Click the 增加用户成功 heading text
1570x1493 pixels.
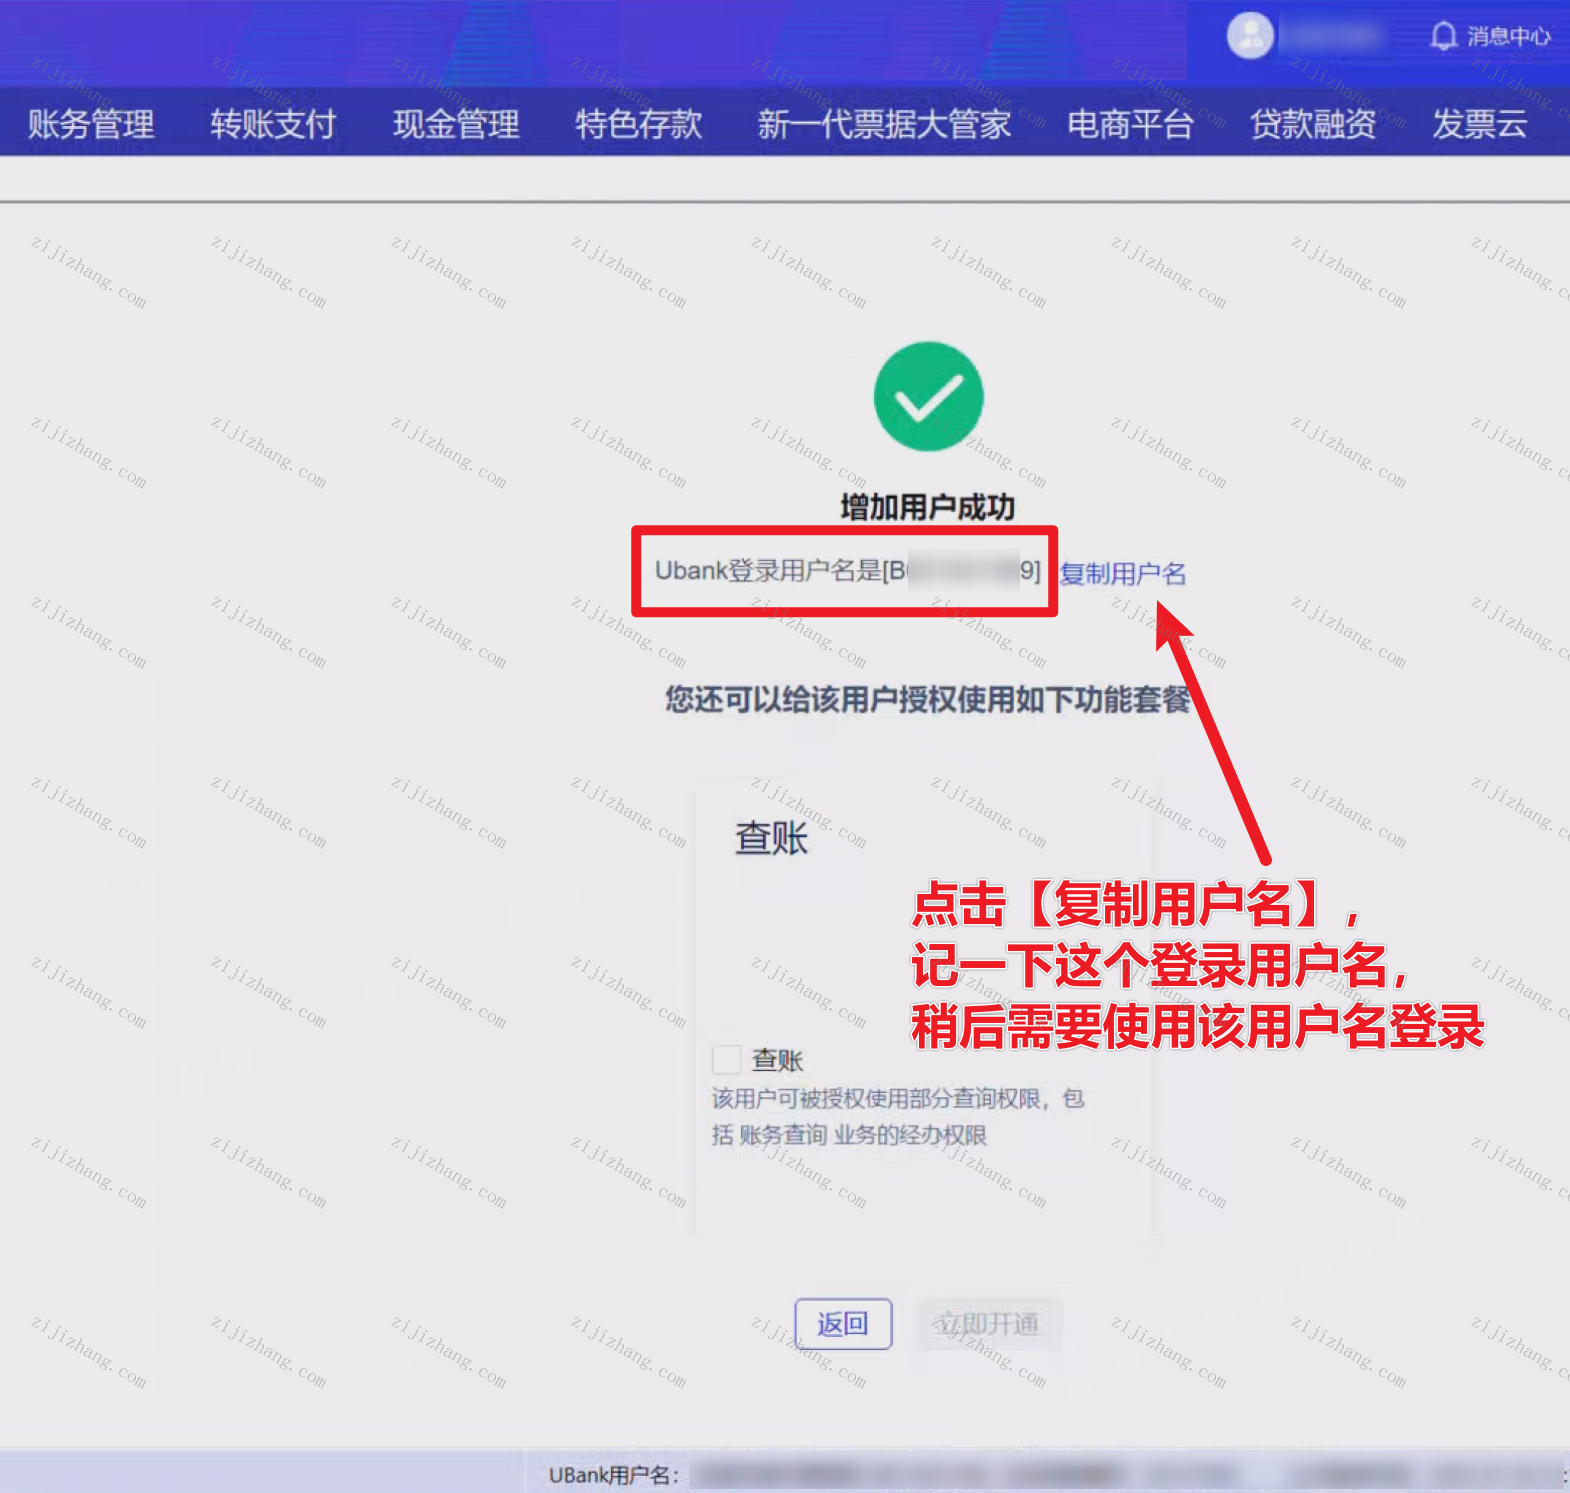927,507
